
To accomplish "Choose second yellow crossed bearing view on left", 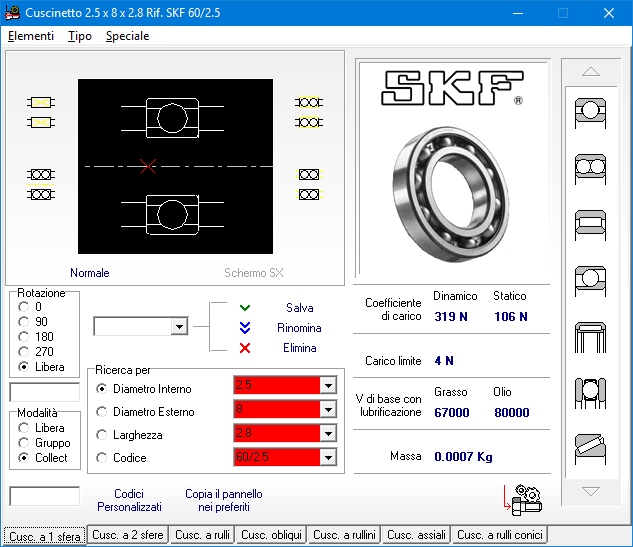I will point(41,122).
